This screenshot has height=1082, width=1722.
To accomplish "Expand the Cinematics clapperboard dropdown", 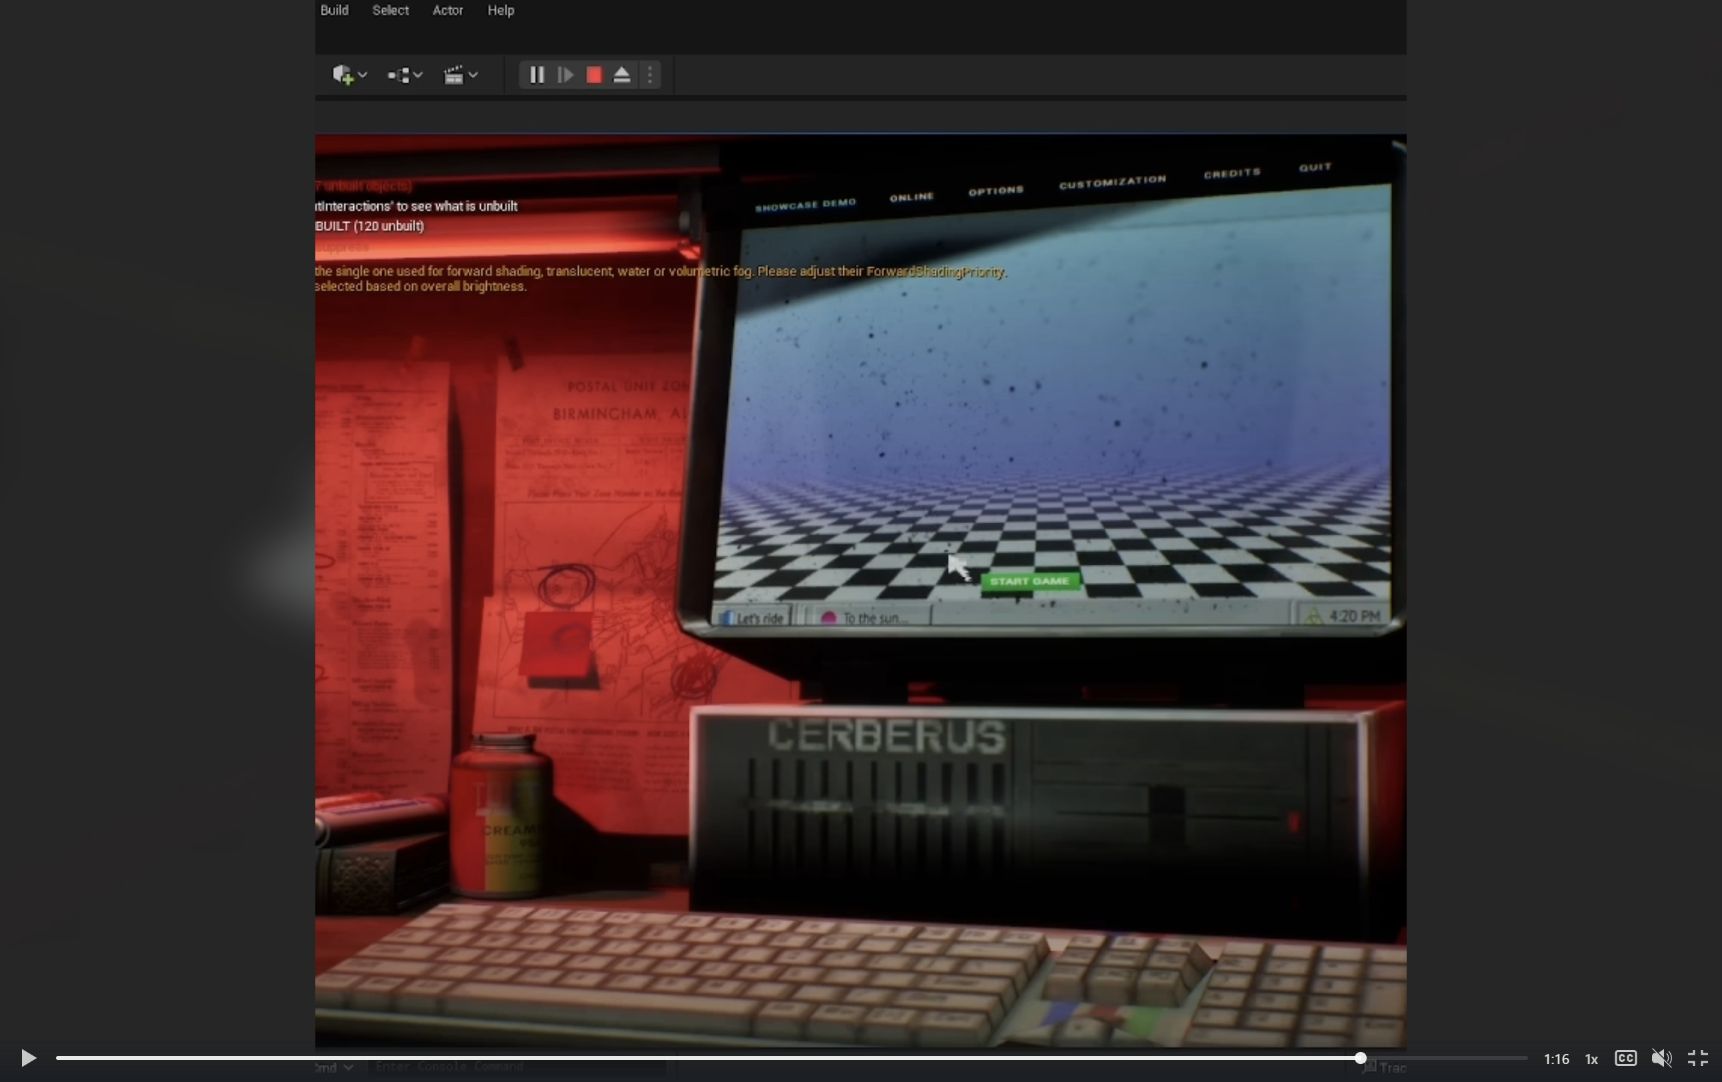I will click(461, 75).
